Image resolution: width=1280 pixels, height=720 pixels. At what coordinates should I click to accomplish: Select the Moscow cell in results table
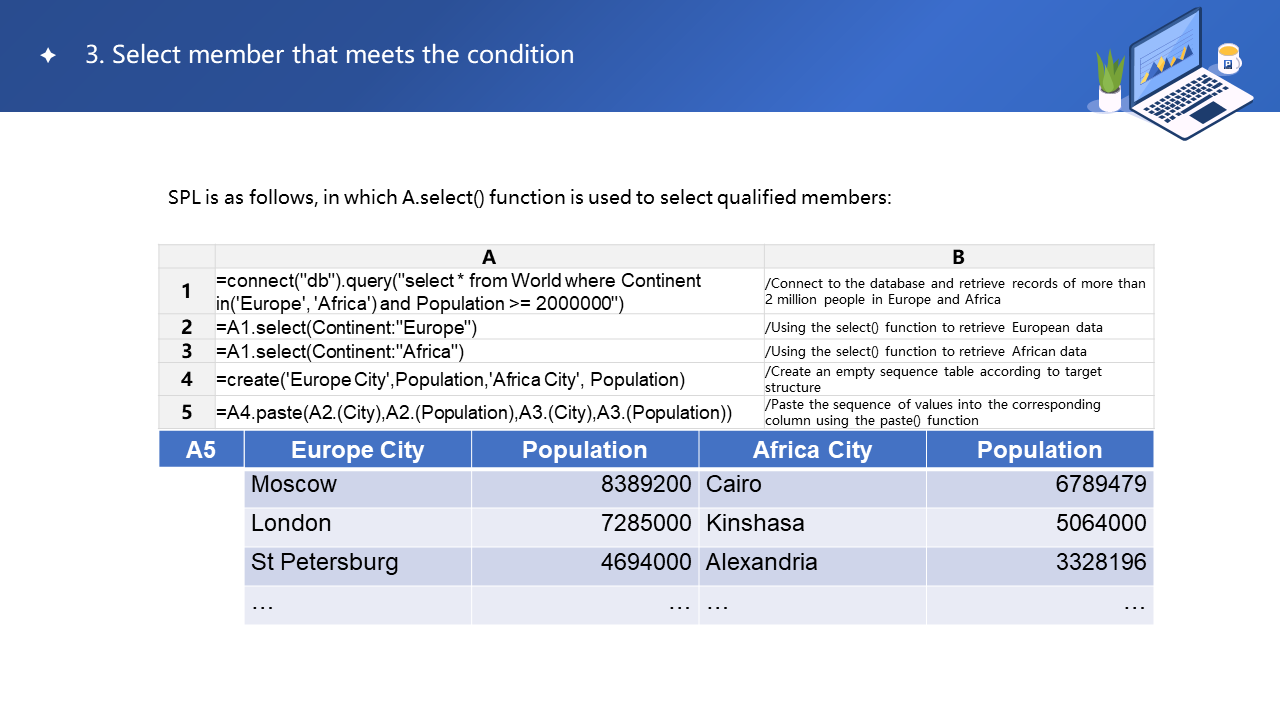pos(357,485)
